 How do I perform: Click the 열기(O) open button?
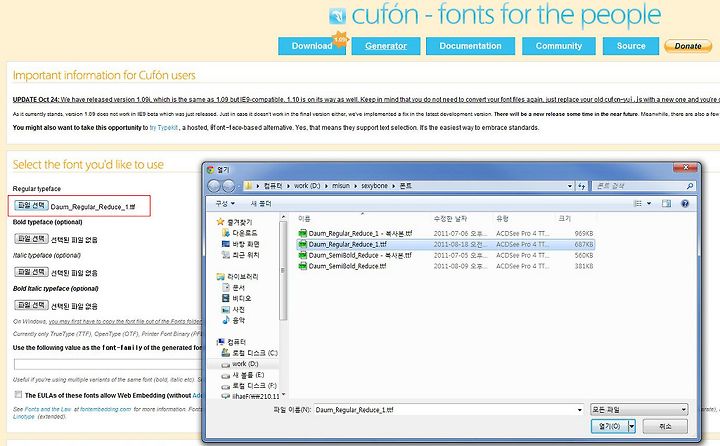tap(609, 426)
